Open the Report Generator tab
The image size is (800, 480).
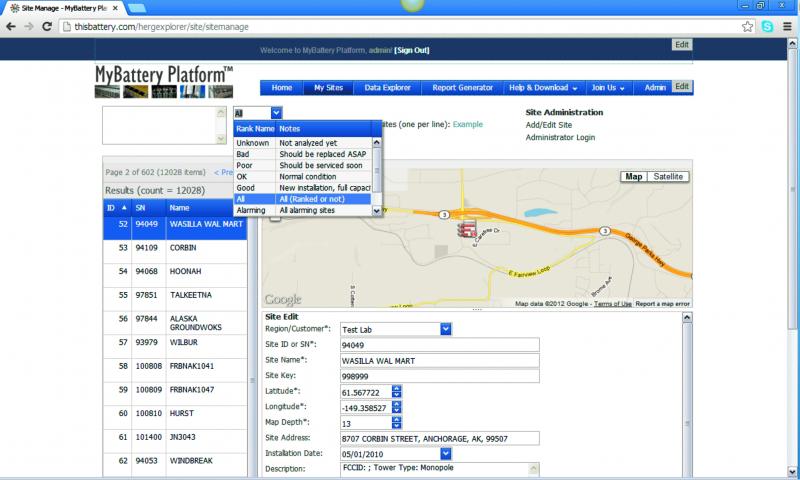[x=462, y=88]
